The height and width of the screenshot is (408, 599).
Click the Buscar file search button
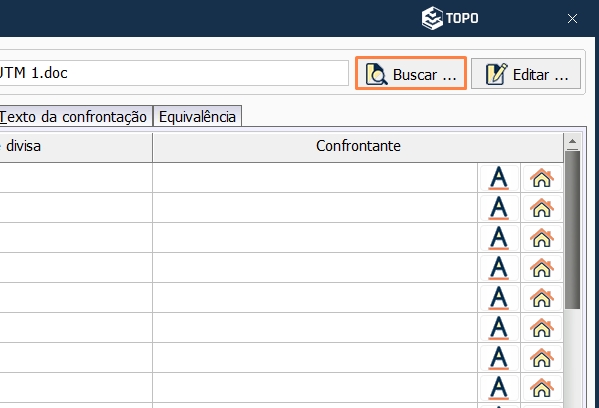(x=411, y=73)
